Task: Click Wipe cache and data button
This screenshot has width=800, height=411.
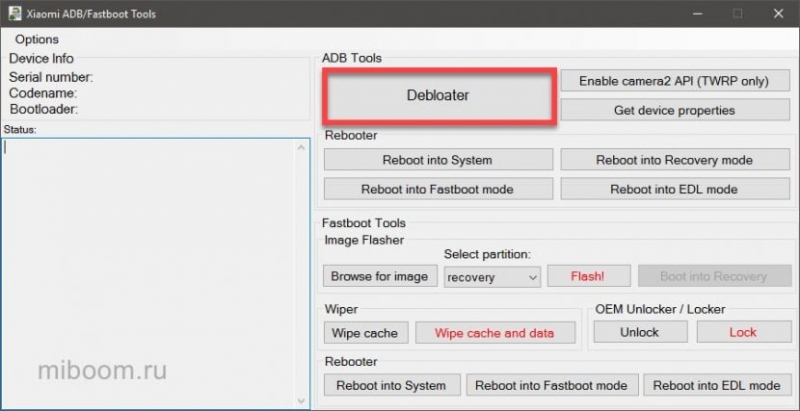Action: click(x=494, y=333)
